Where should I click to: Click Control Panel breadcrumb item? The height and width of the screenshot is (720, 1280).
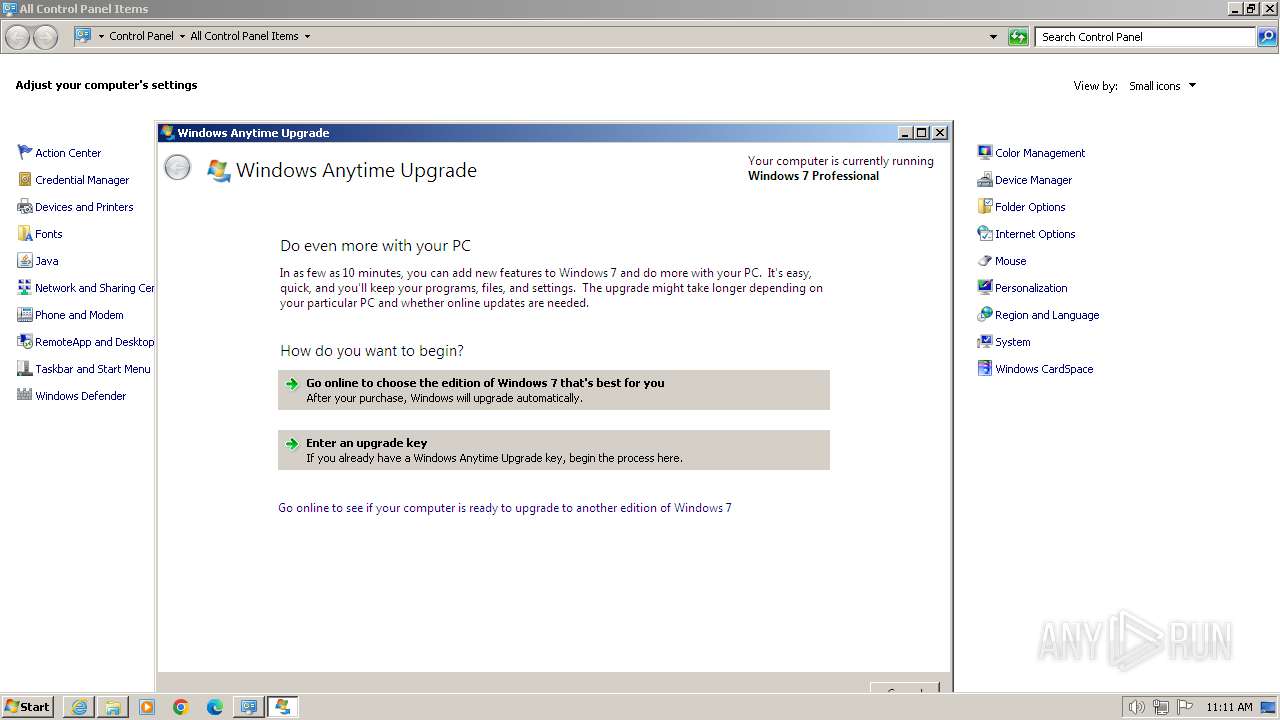141,36
